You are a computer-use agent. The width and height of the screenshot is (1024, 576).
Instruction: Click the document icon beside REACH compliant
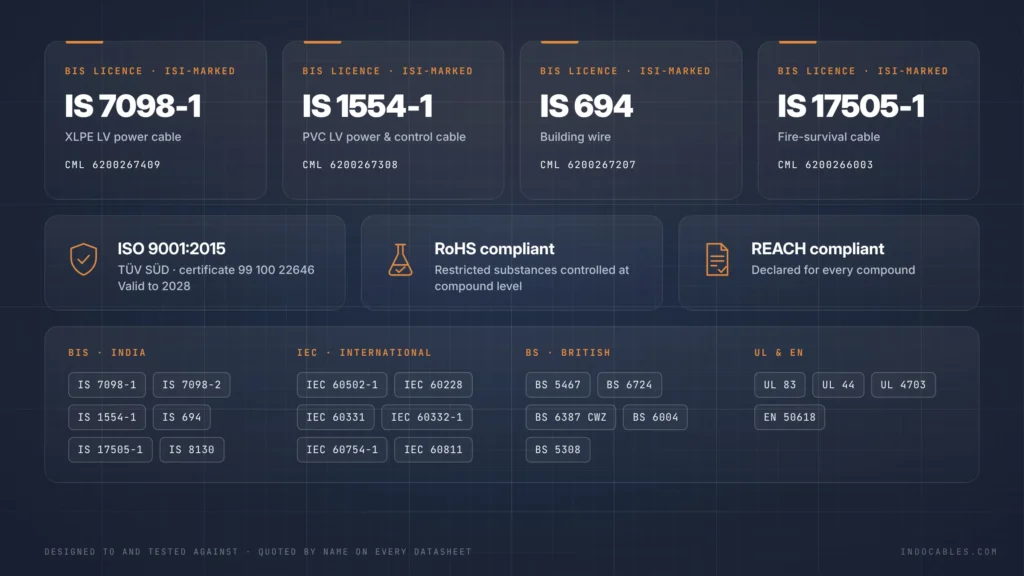coord(717,259)
